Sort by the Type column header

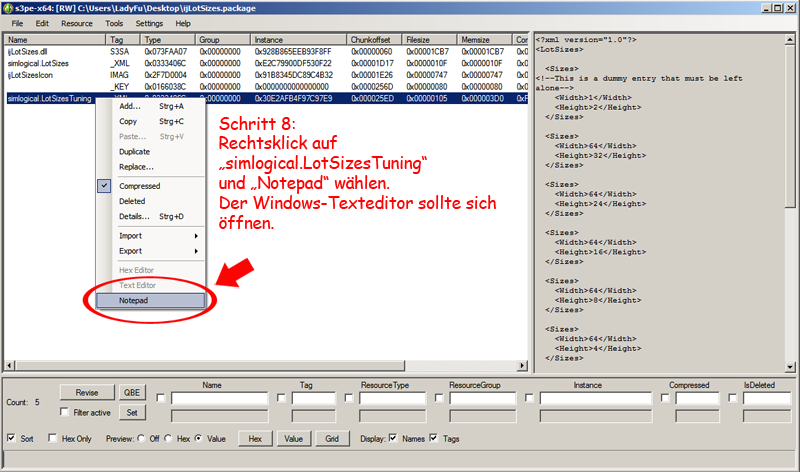167,40
